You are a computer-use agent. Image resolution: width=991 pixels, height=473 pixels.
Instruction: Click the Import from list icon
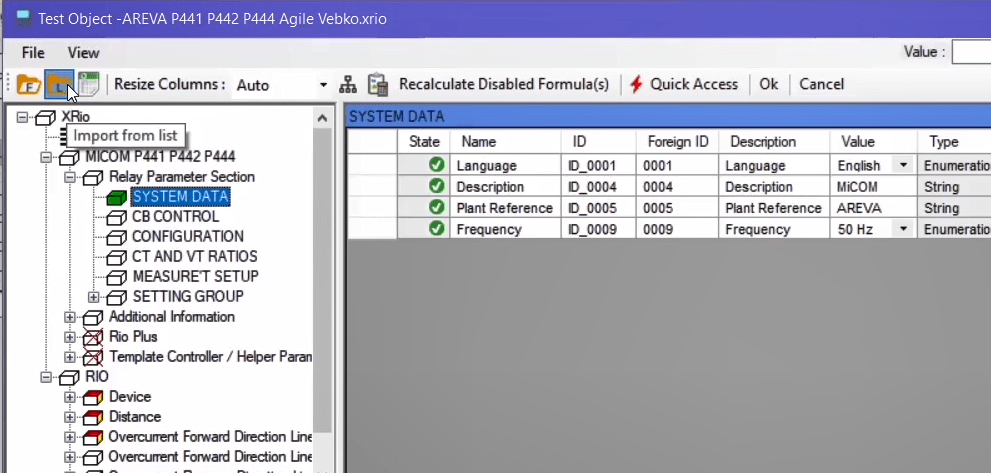[59, 85]
